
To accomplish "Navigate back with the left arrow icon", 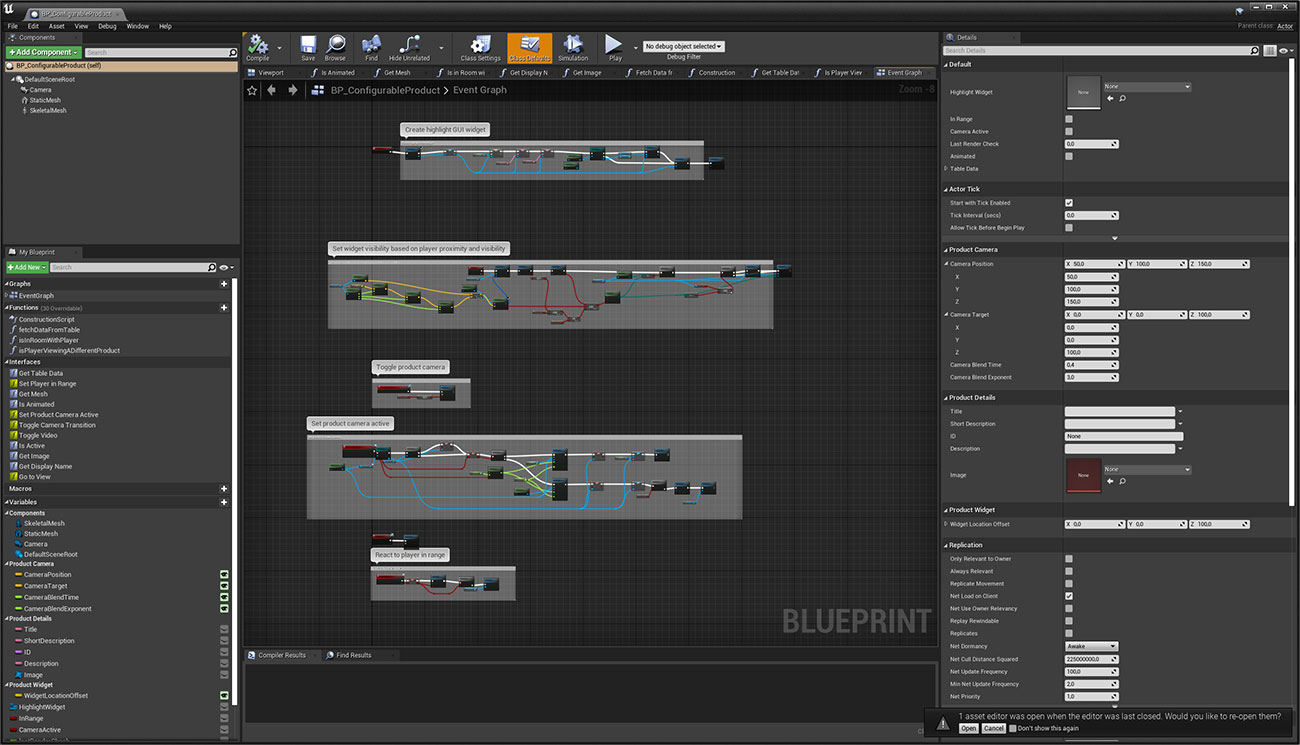I will (272, 90).
